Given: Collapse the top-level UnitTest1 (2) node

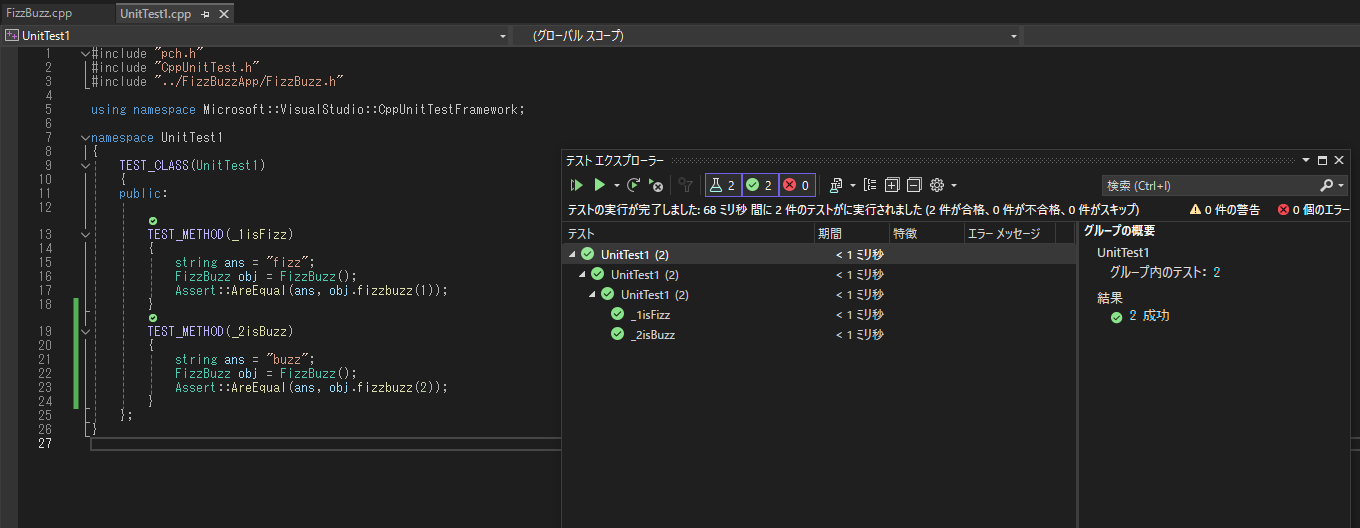Looking at the screenshot, I should [x=572, y=254].
